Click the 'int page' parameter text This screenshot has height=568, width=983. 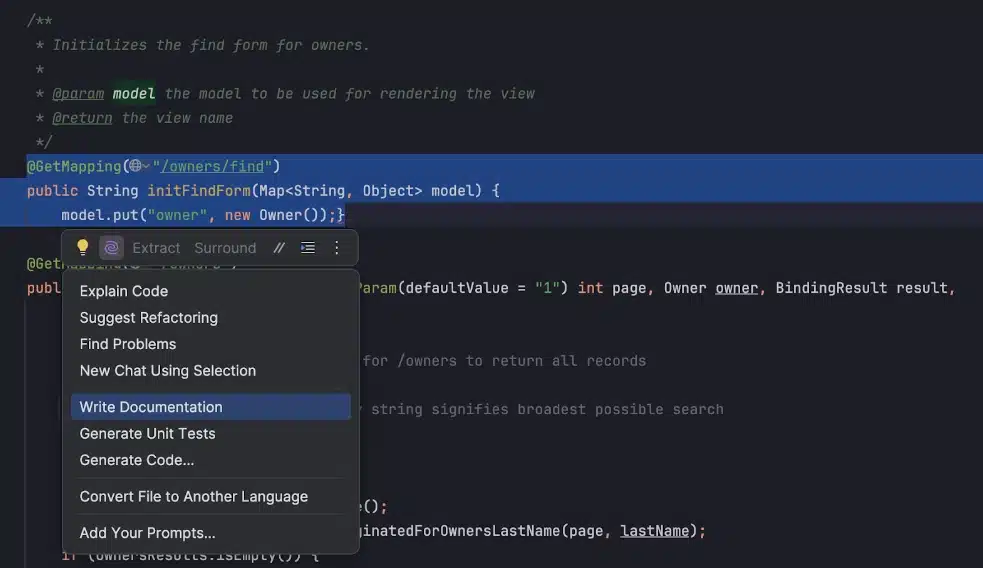pos(611,288)
